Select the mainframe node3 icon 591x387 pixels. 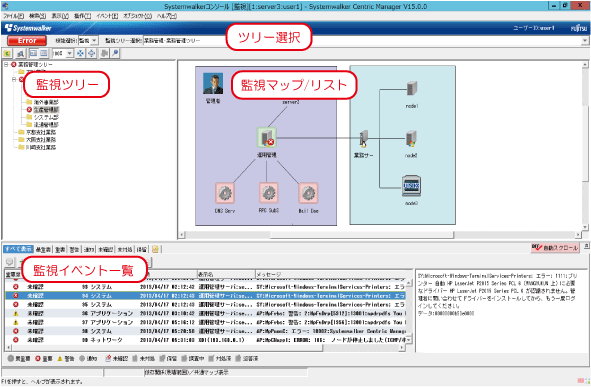pos(411,186)
